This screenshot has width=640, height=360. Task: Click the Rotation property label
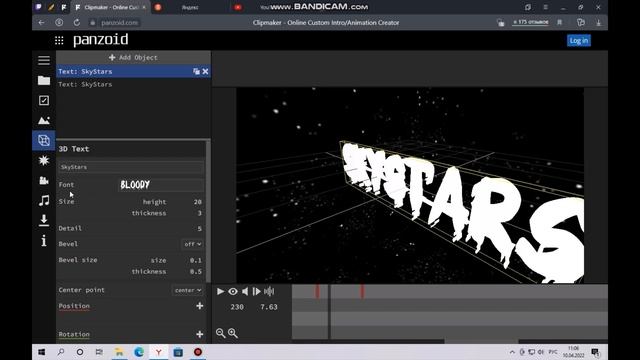tap(74, 334)
